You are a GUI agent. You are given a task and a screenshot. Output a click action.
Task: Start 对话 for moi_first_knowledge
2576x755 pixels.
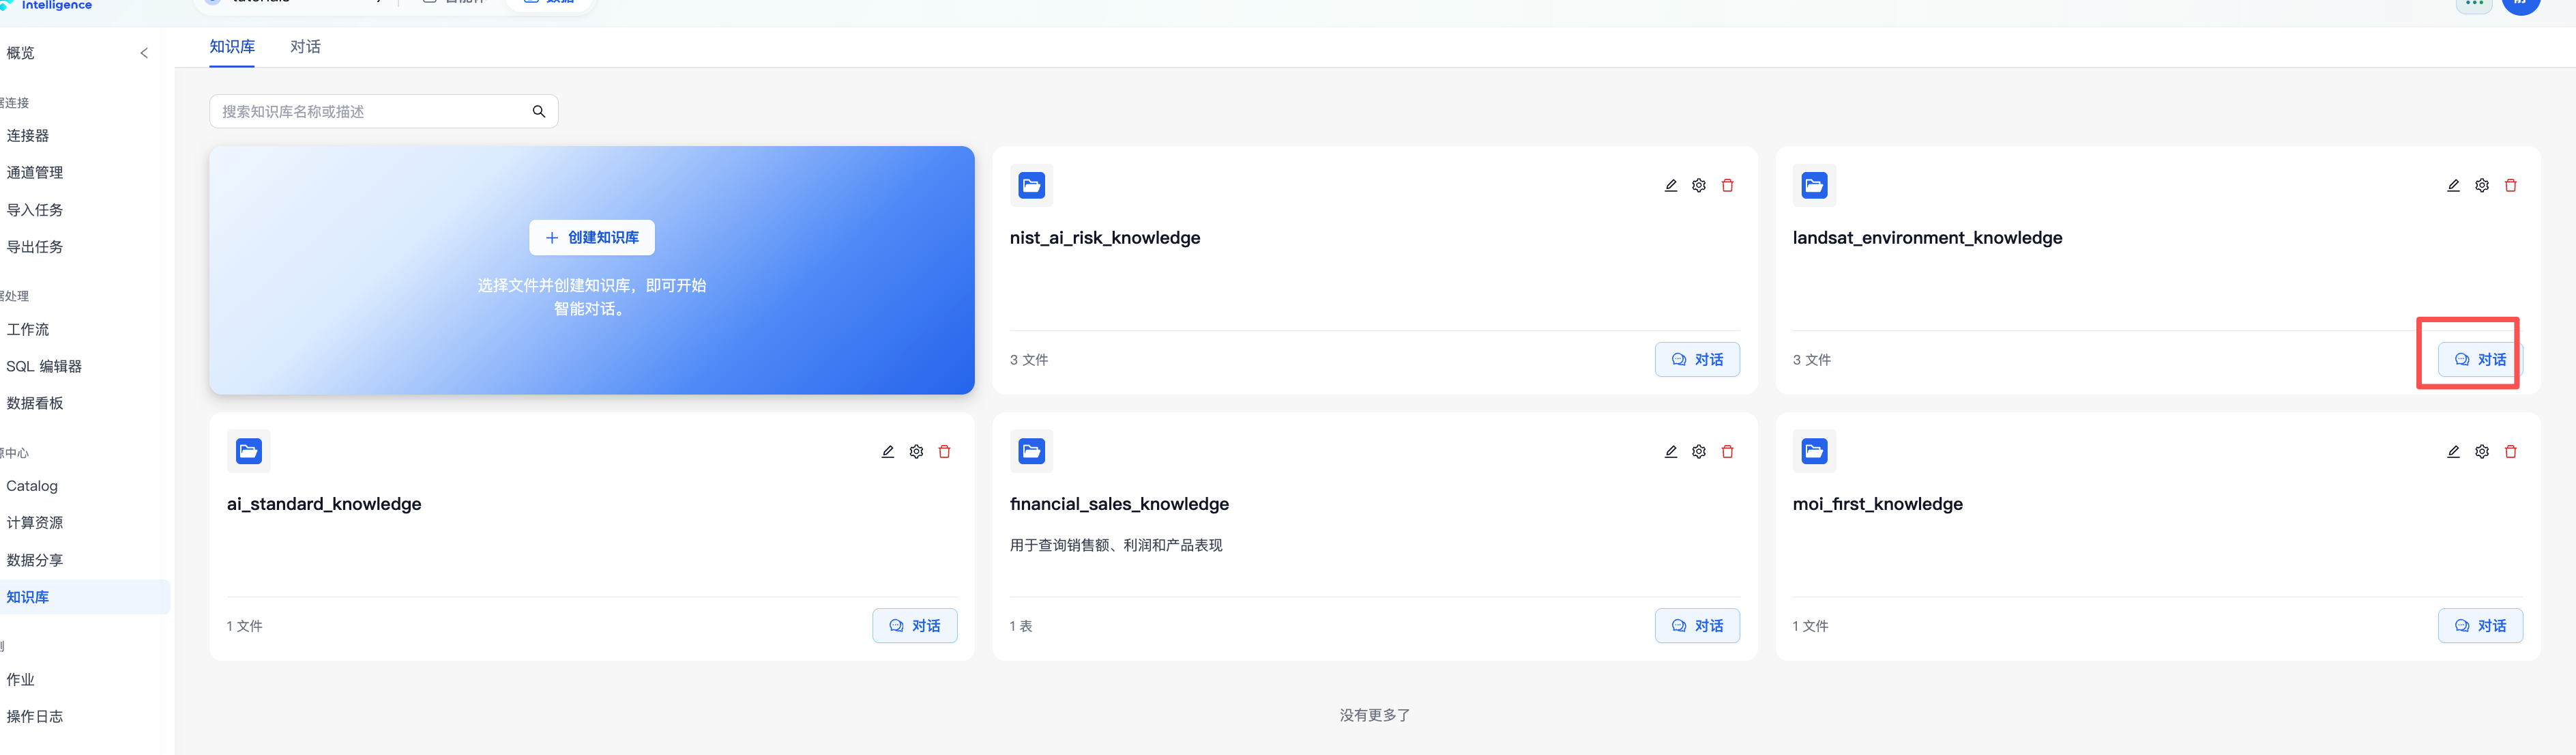click(2480, 626)
